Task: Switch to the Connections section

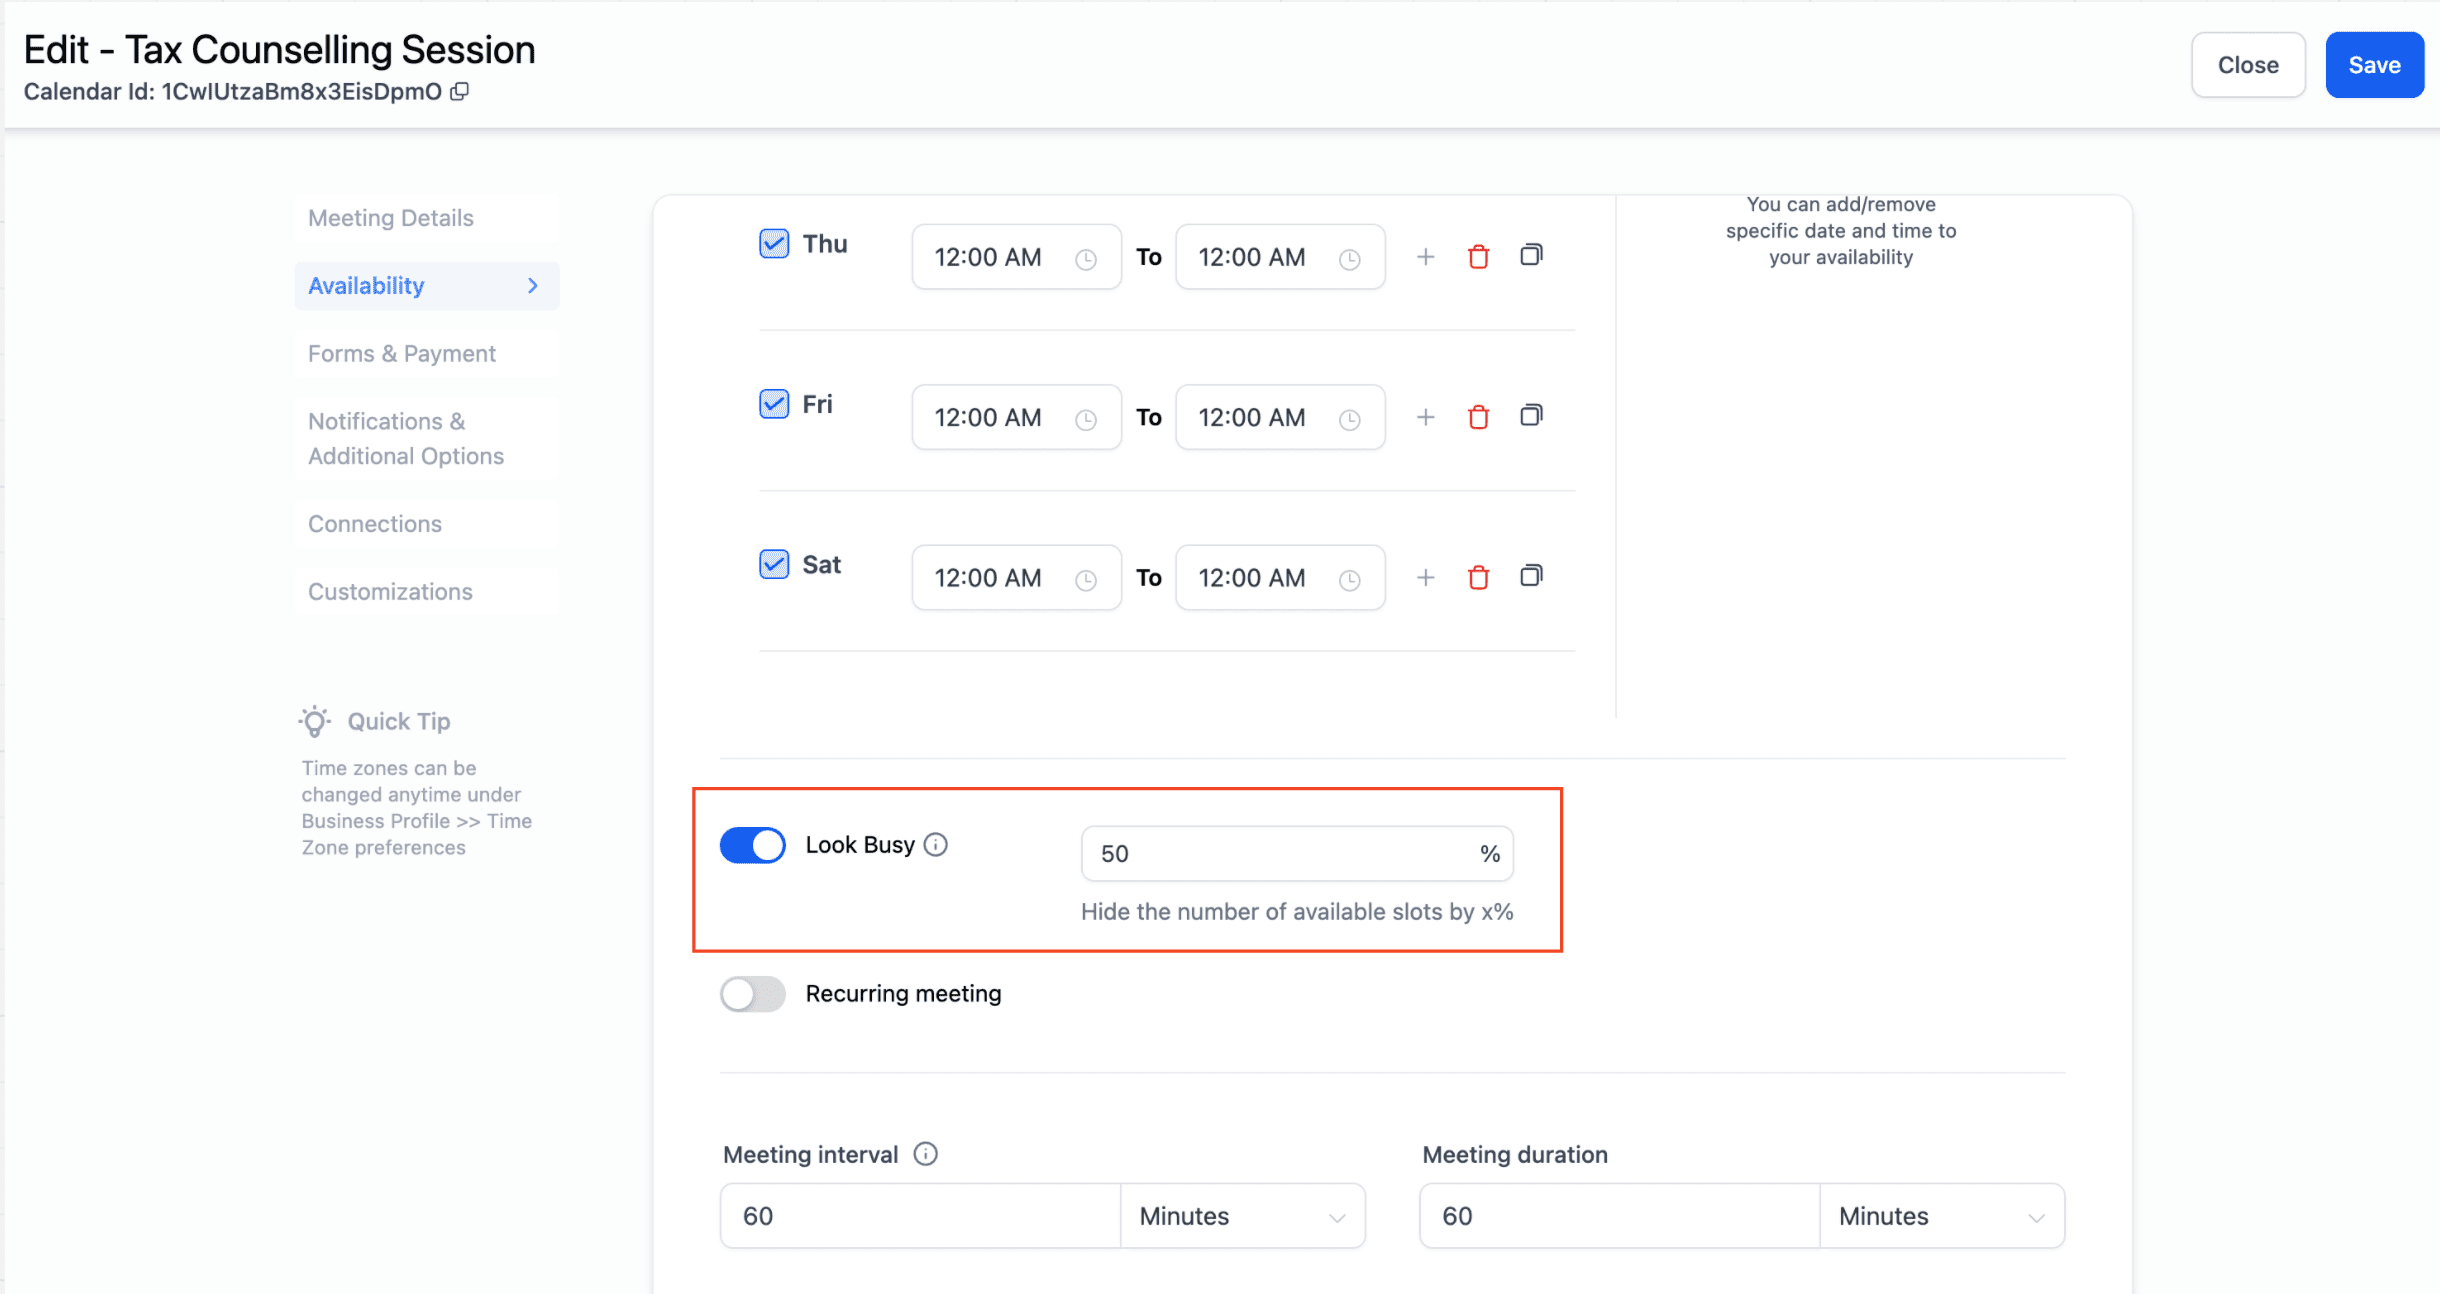Action: (427, 524)
